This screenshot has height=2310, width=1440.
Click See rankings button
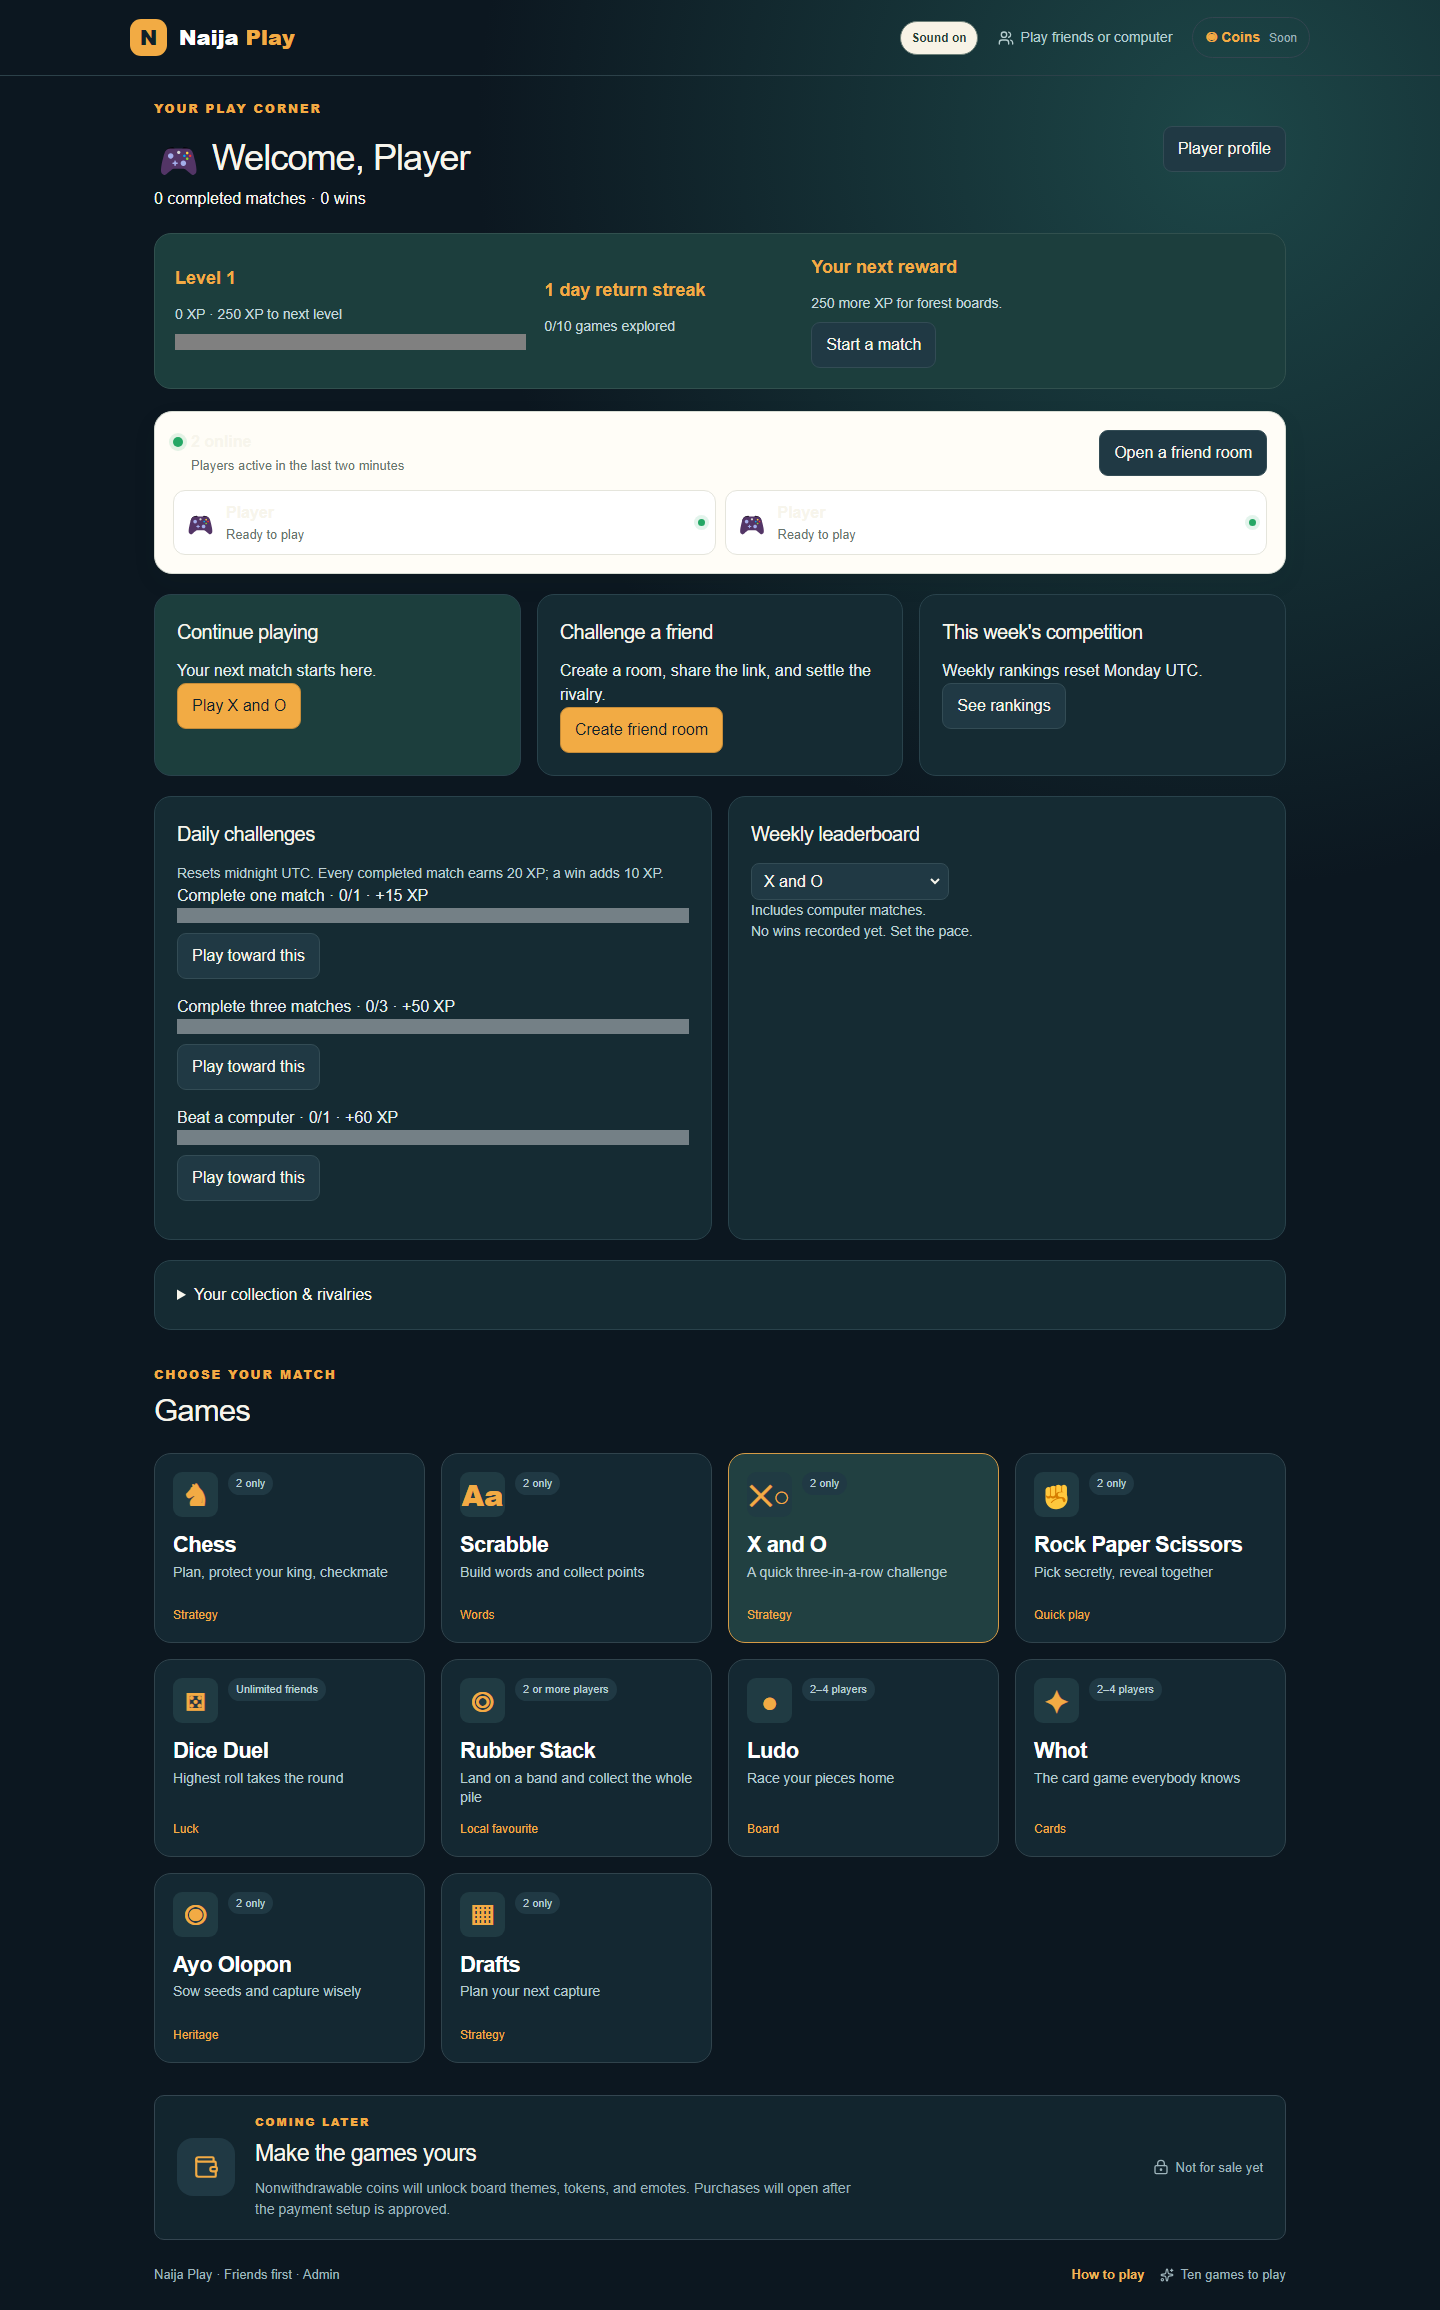1004,706
